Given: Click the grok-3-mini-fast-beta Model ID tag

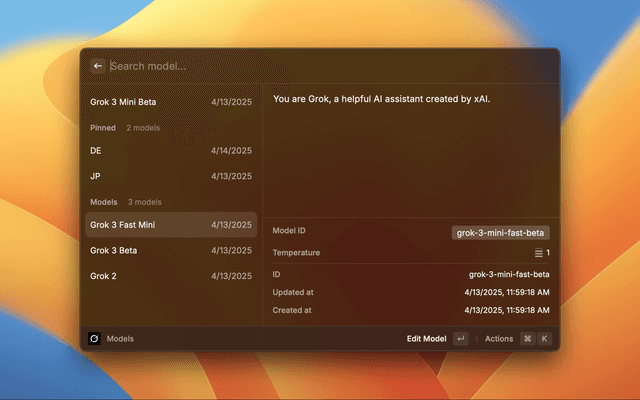Looking at the screenshot, I should (x=500, y=232).
